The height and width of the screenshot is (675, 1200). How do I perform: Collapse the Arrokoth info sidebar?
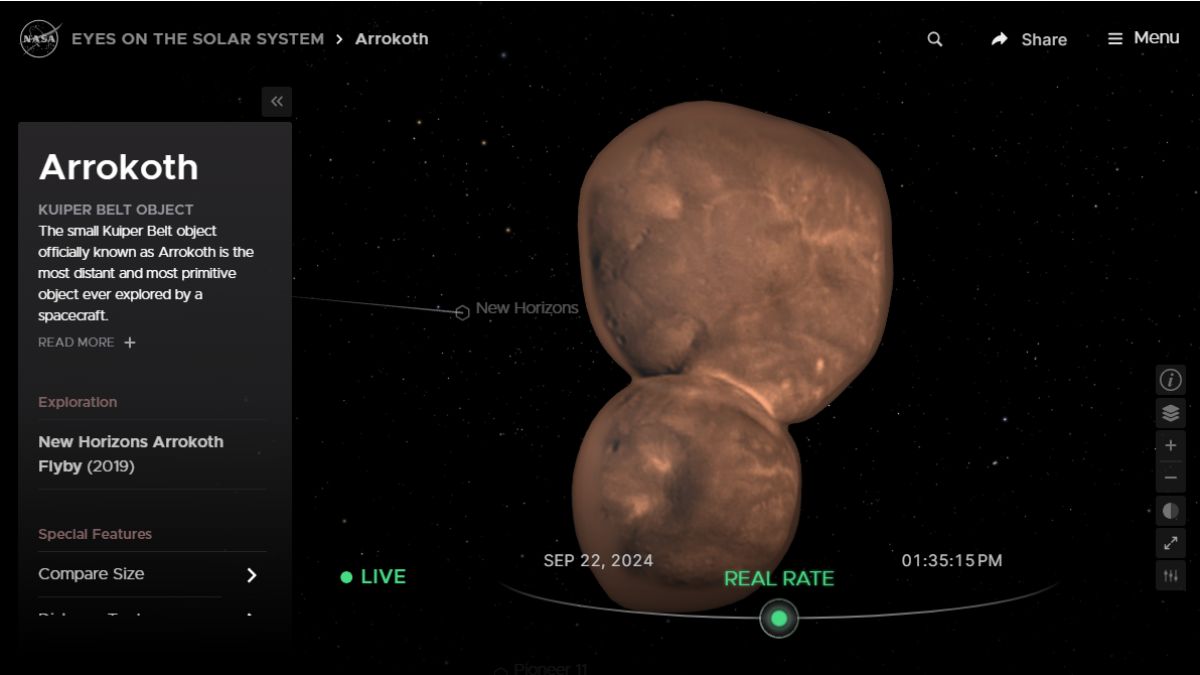coord(276,101)
